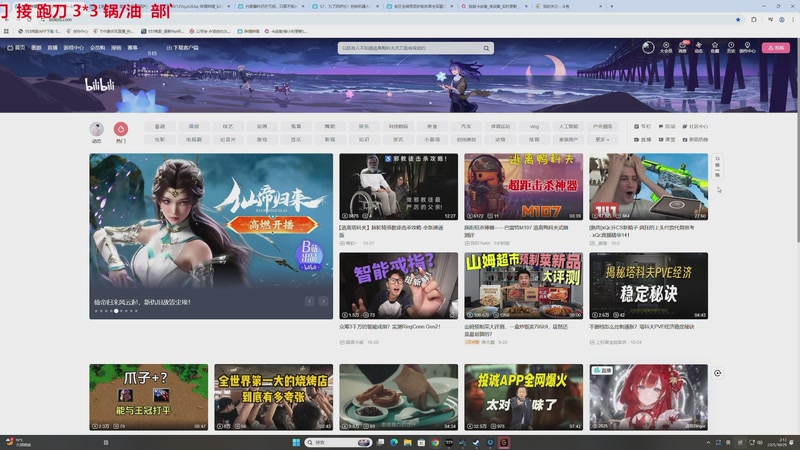Open File Explorer from taskbar

tap(408, 442)
